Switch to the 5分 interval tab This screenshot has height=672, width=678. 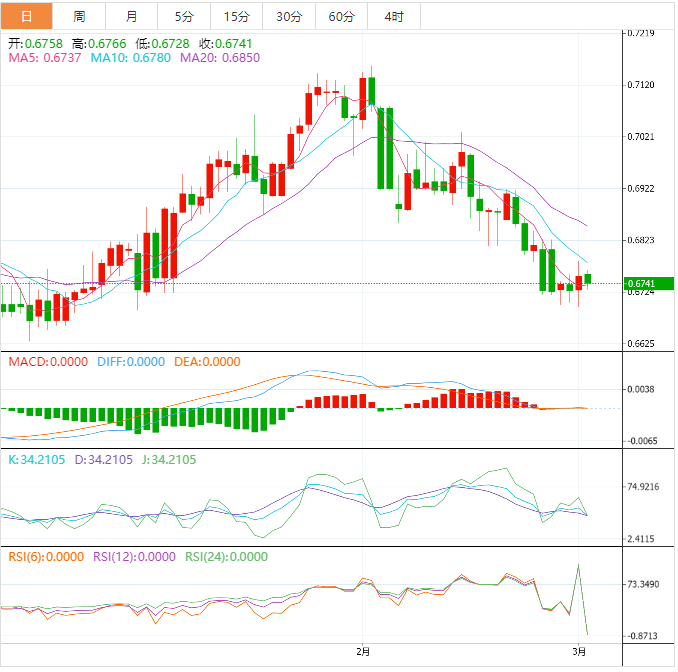184,16
